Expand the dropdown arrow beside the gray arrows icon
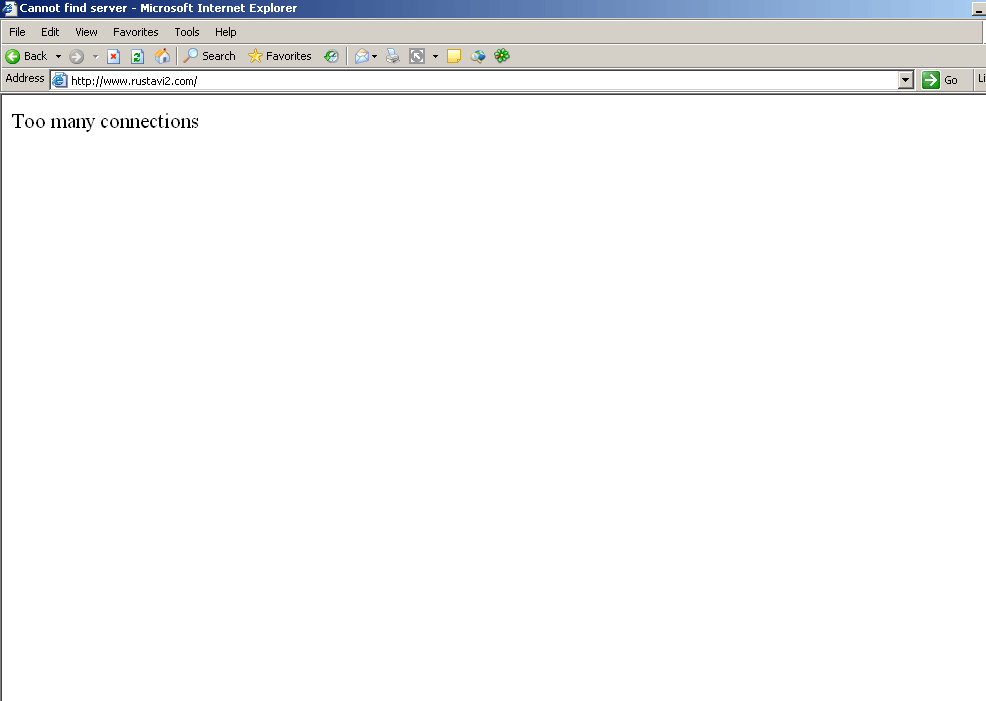 [x=435, y=57]
